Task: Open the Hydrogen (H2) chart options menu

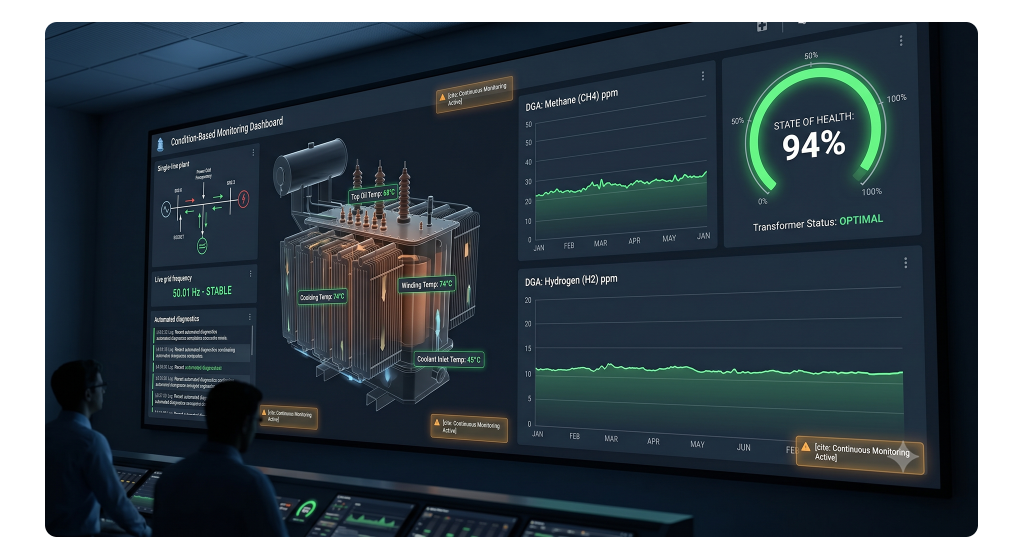Action: tap(906, 262)
